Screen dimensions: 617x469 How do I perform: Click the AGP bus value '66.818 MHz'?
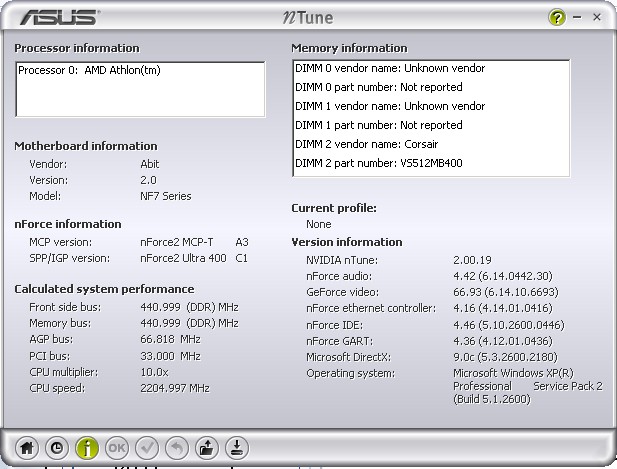click(x=170, y=339)
